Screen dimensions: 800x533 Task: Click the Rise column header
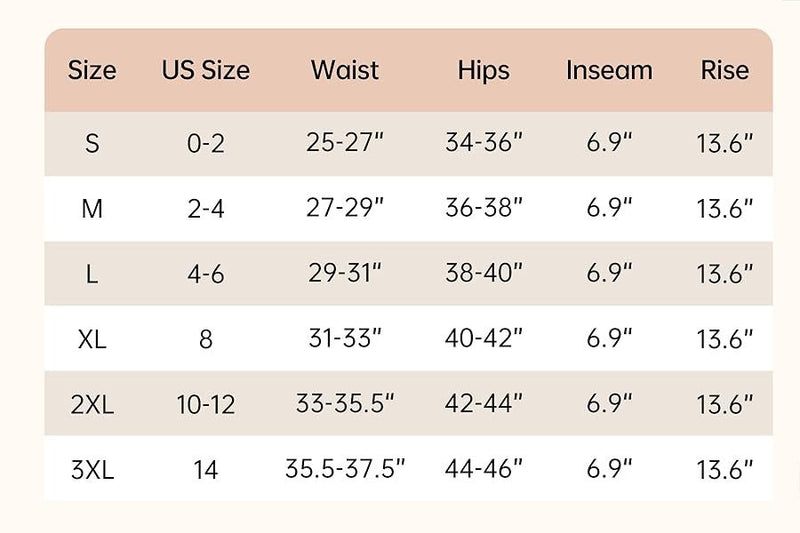tap(725, 71)
